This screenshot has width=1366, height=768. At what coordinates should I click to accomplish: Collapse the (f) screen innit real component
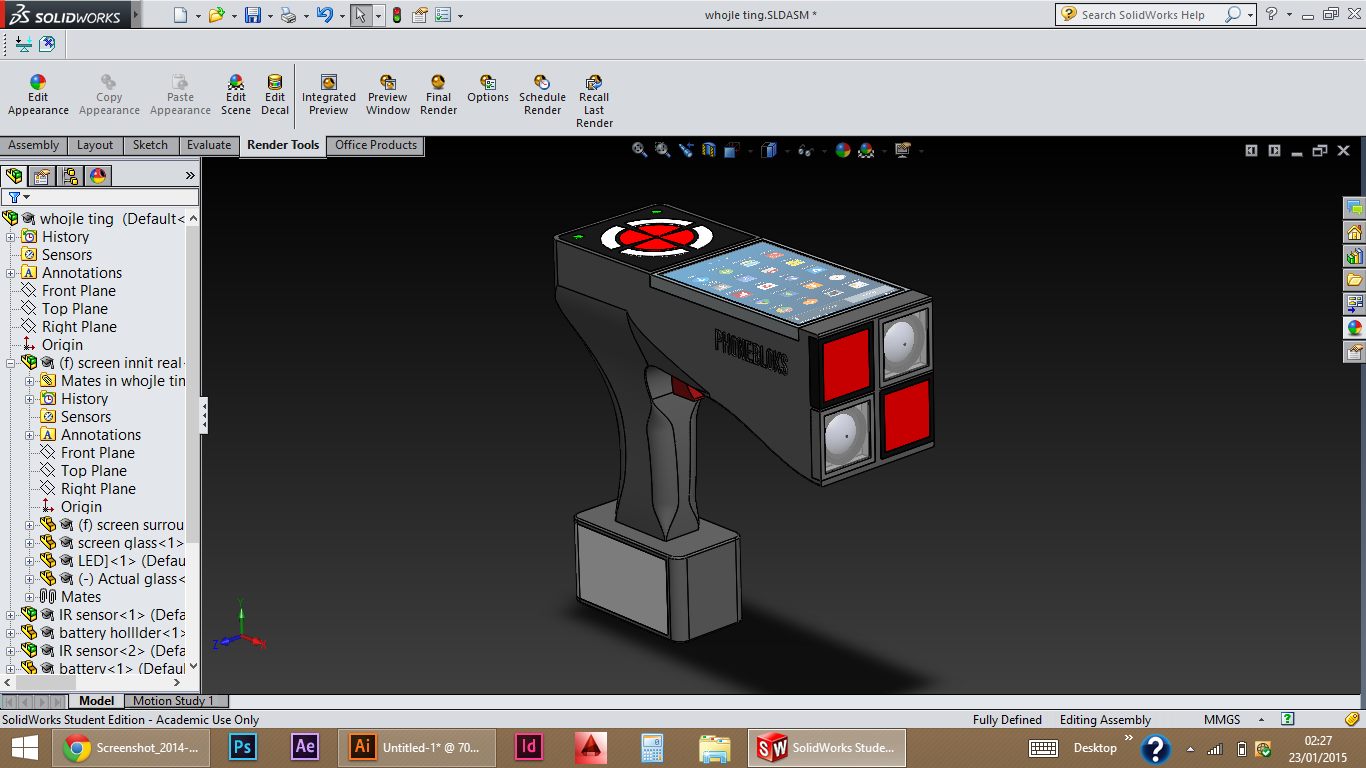[x=11, y=363]
